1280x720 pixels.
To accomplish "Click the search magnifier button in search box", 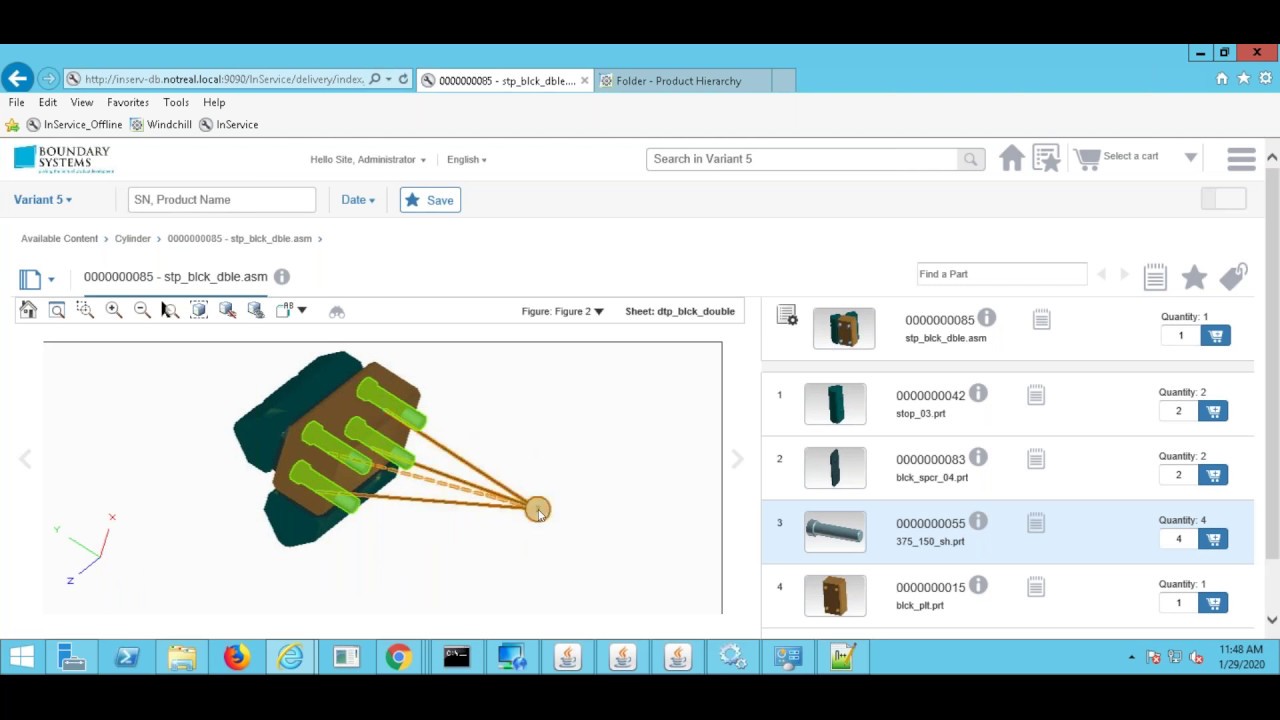I will tap(970, 159).
